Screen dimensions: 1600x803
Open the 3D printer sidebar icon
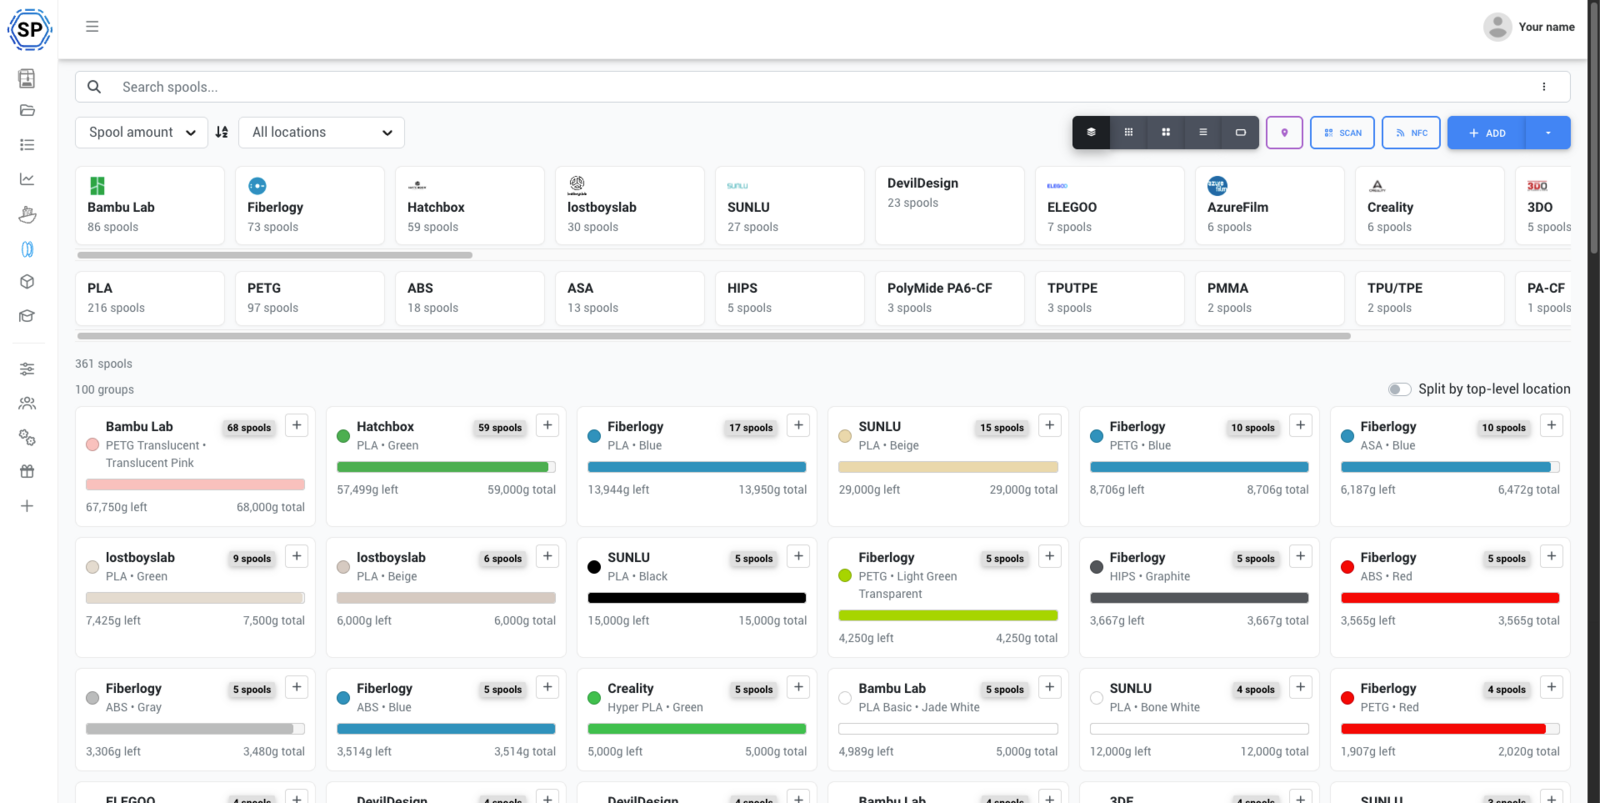pyautogui.click(x=27, y=78)
